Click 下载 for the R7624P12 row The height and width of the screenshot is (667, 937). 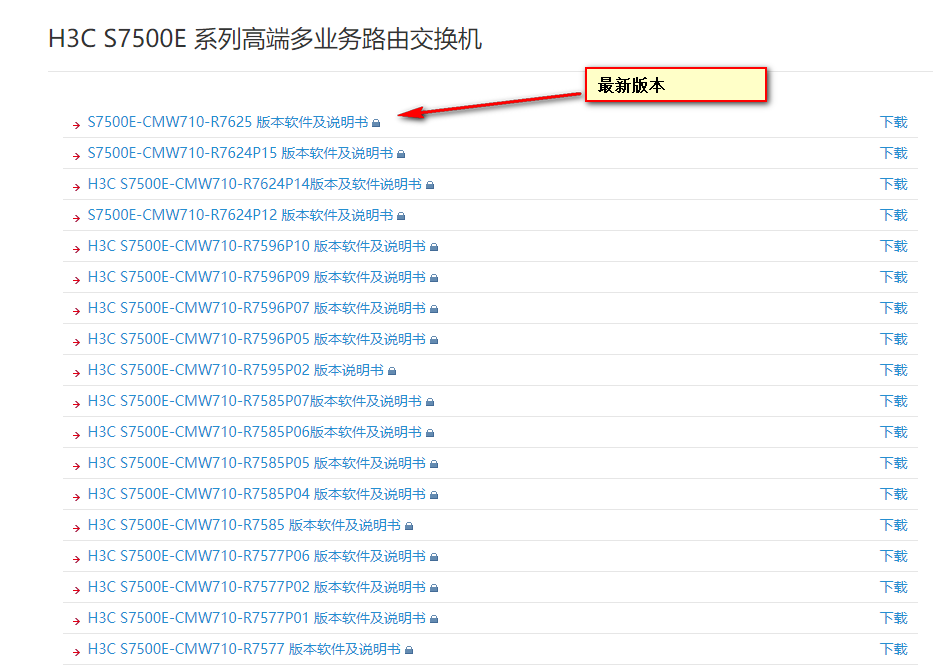tap(894, 215)
